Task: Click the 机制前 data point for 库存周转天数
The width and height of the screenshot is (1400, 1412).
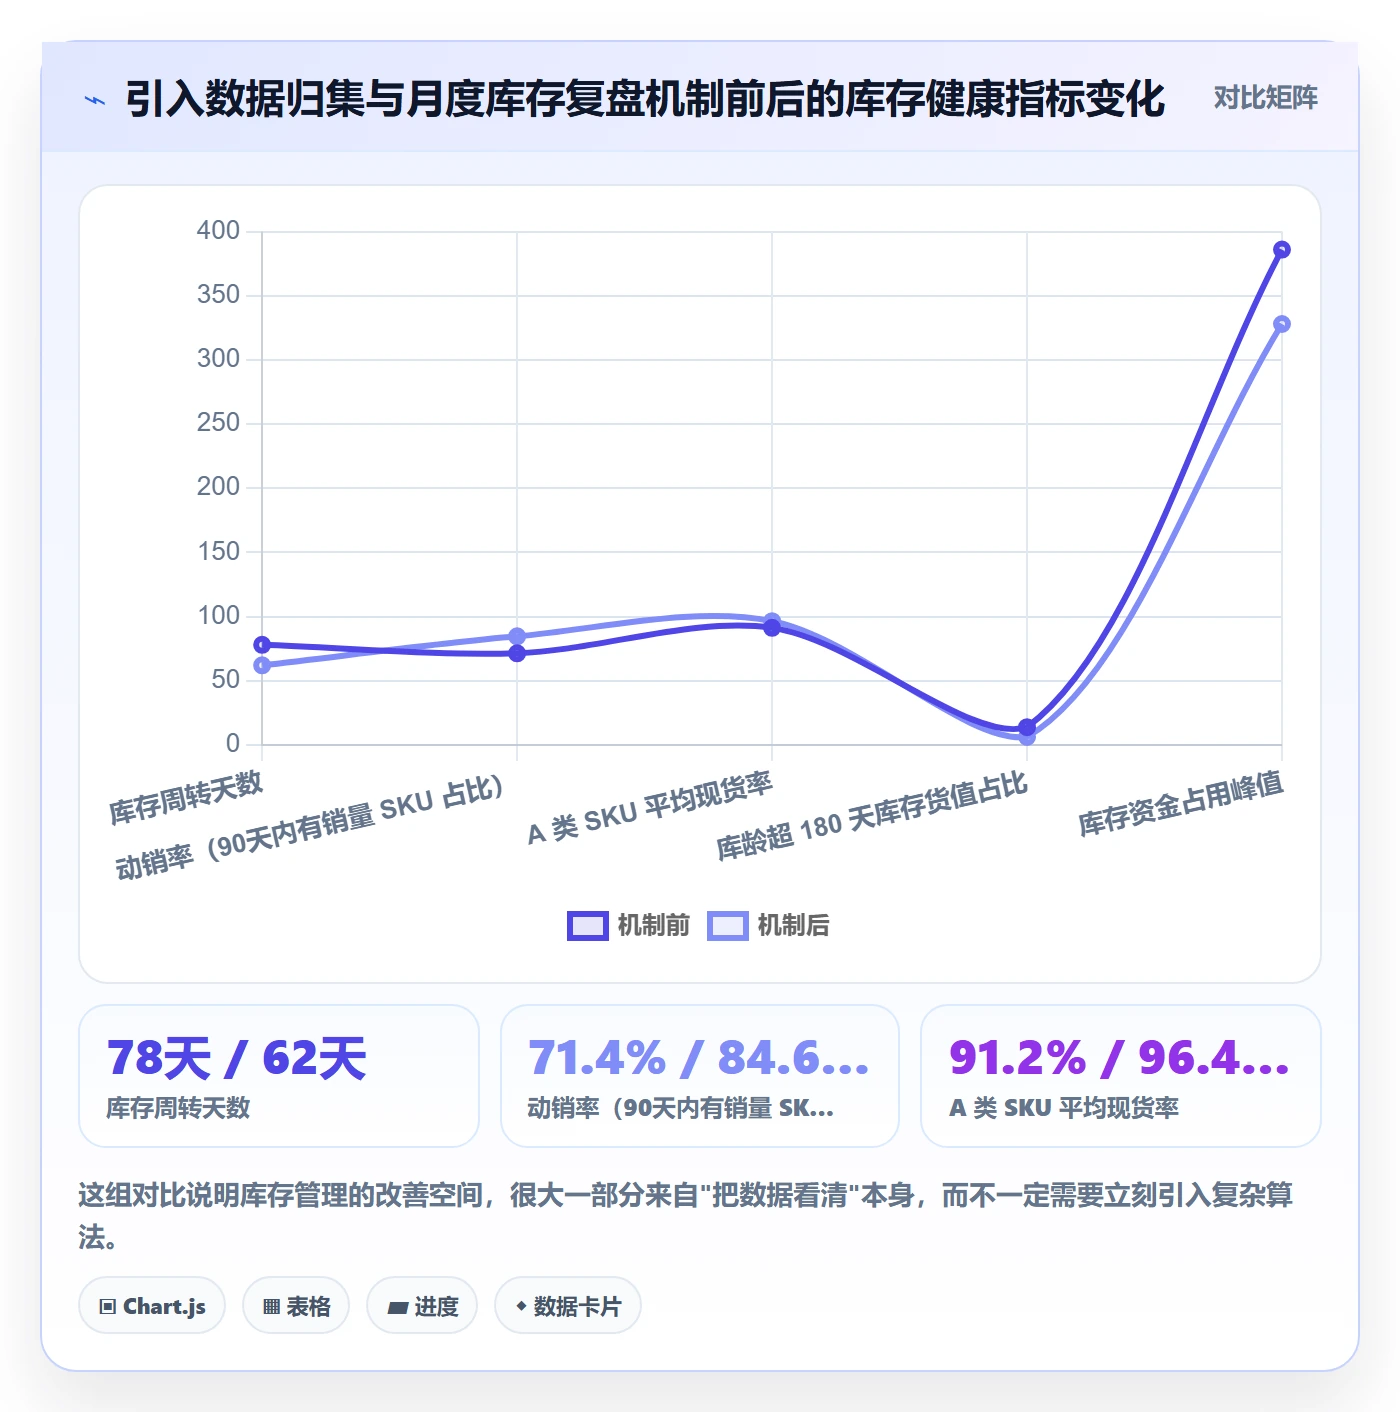Action: 262,645
